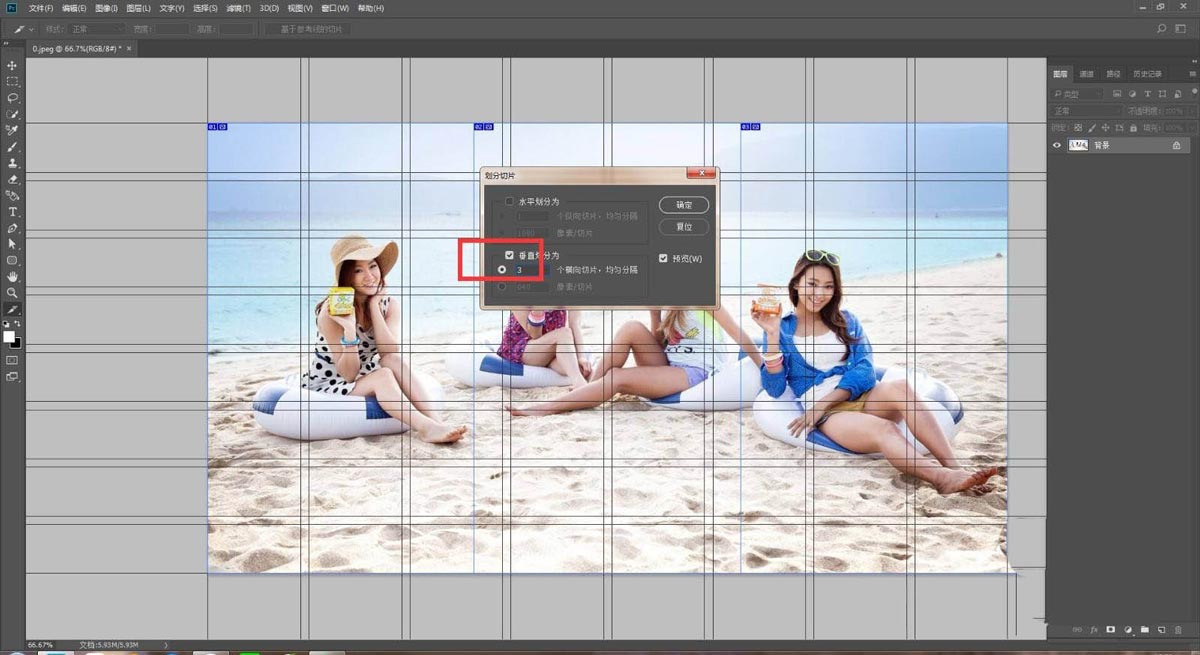The width and height of the screenshot is (1200, 655).
Task: Open the layer blend mode dropdown
Action: coord(1086,111)
